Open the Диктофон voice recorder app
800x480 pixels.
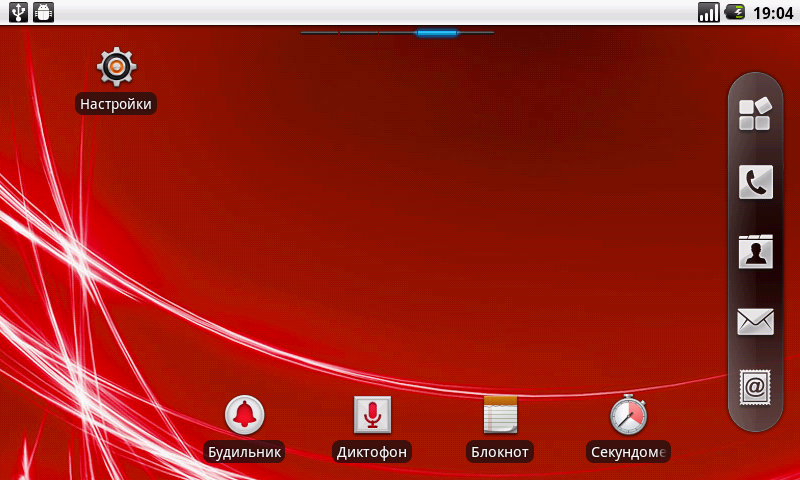(372, 415)
